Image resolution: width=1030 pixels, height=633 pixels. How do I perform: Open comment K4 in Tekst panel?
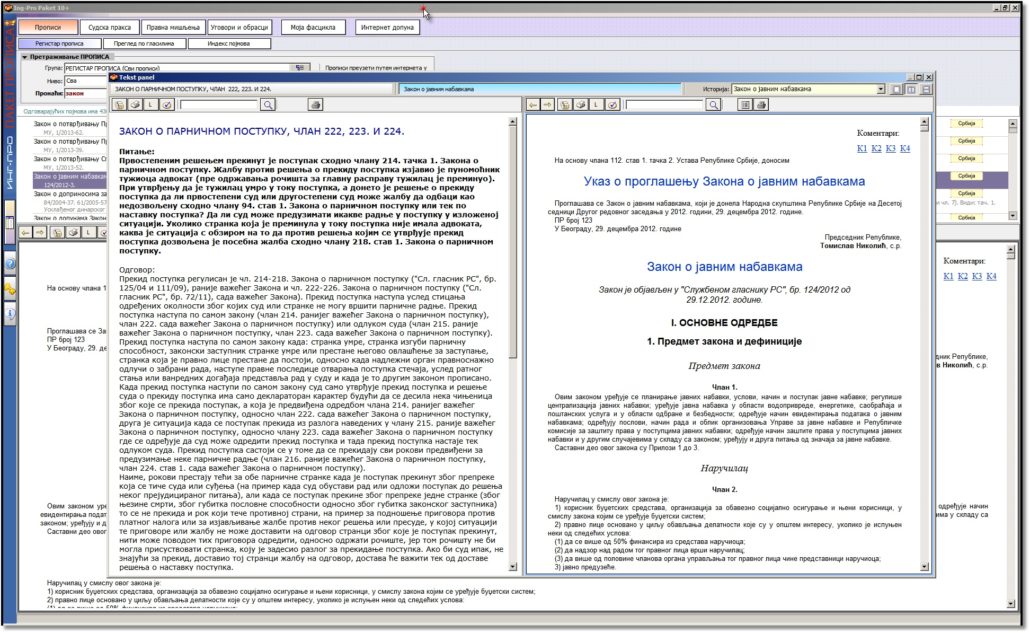tap(905, 148)
